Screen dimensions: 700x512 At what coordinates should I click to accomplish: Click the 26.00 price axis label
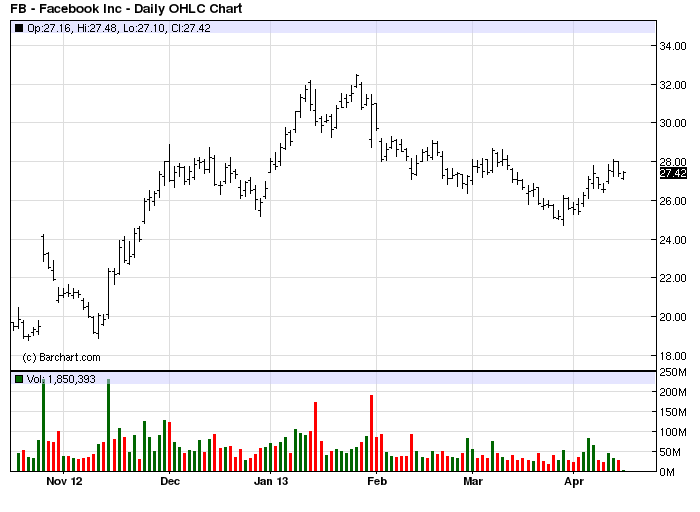(x=673, y=201)
